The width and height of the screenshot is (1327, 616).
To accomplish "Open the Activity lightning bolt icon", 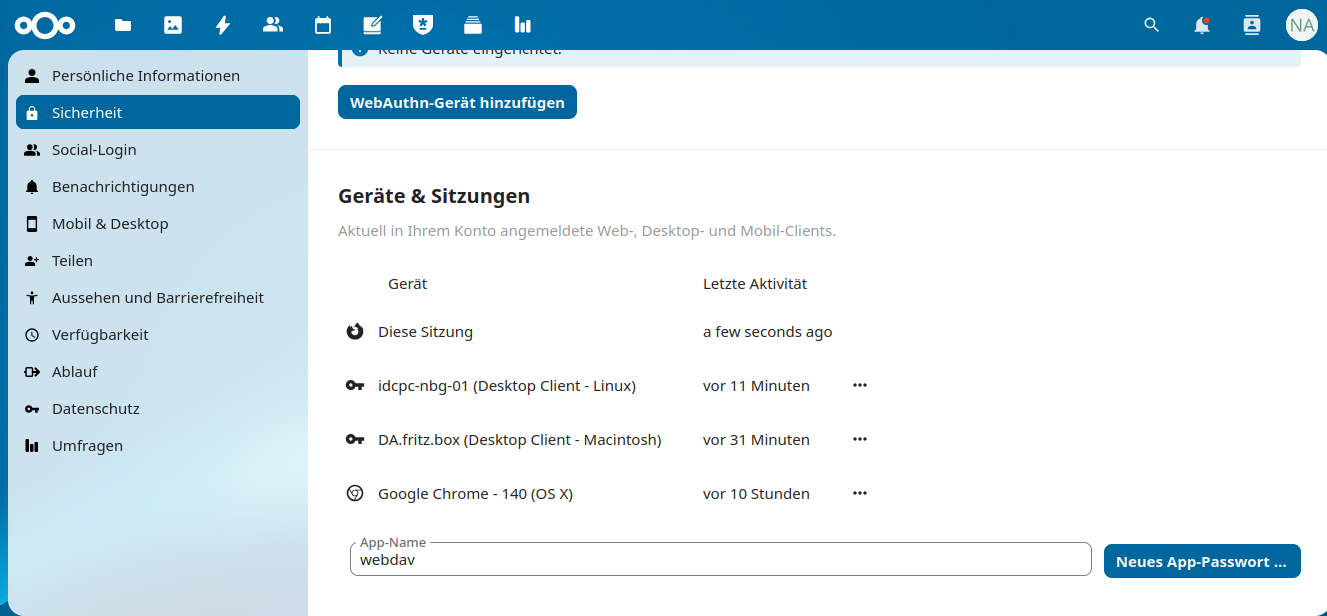I will (223, 25).
